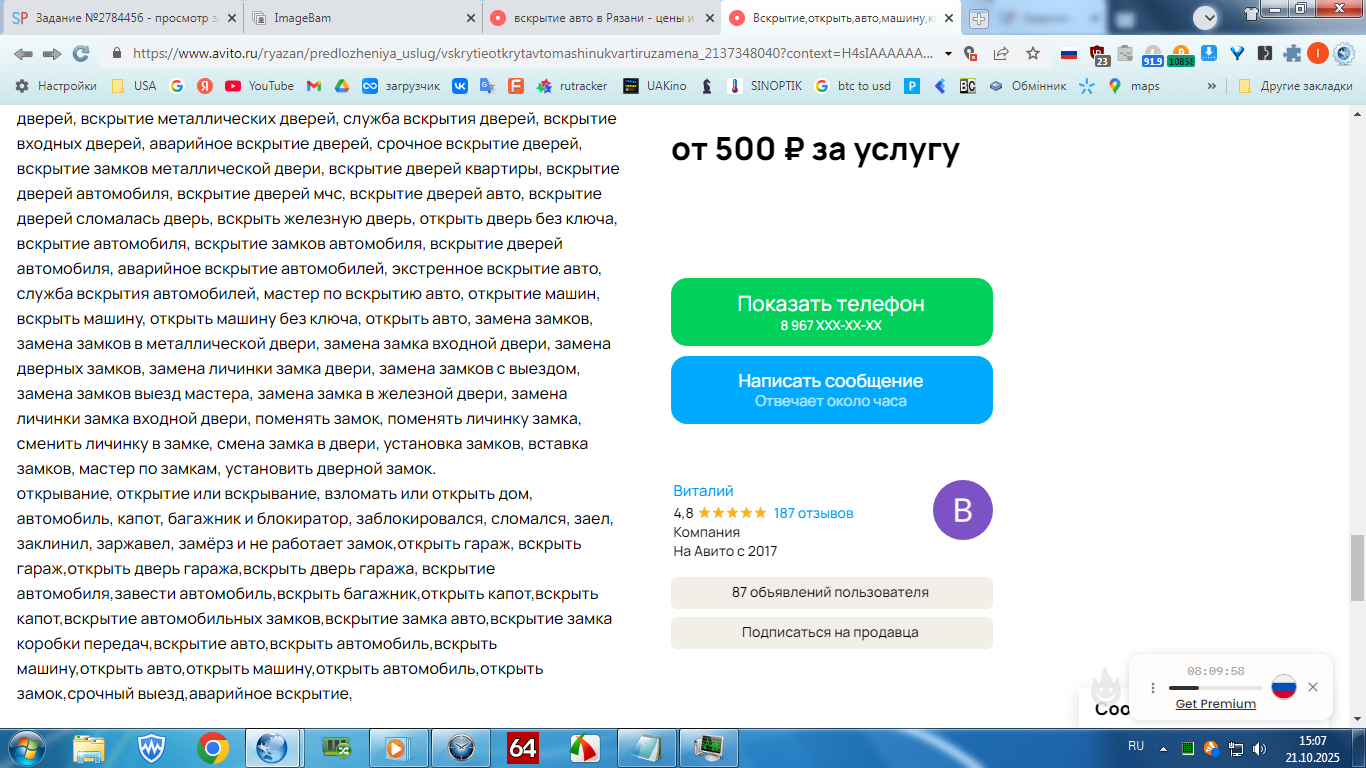Bookmark this page with the star icon
Screen dimensions: 1366x768
point(1033,54)
